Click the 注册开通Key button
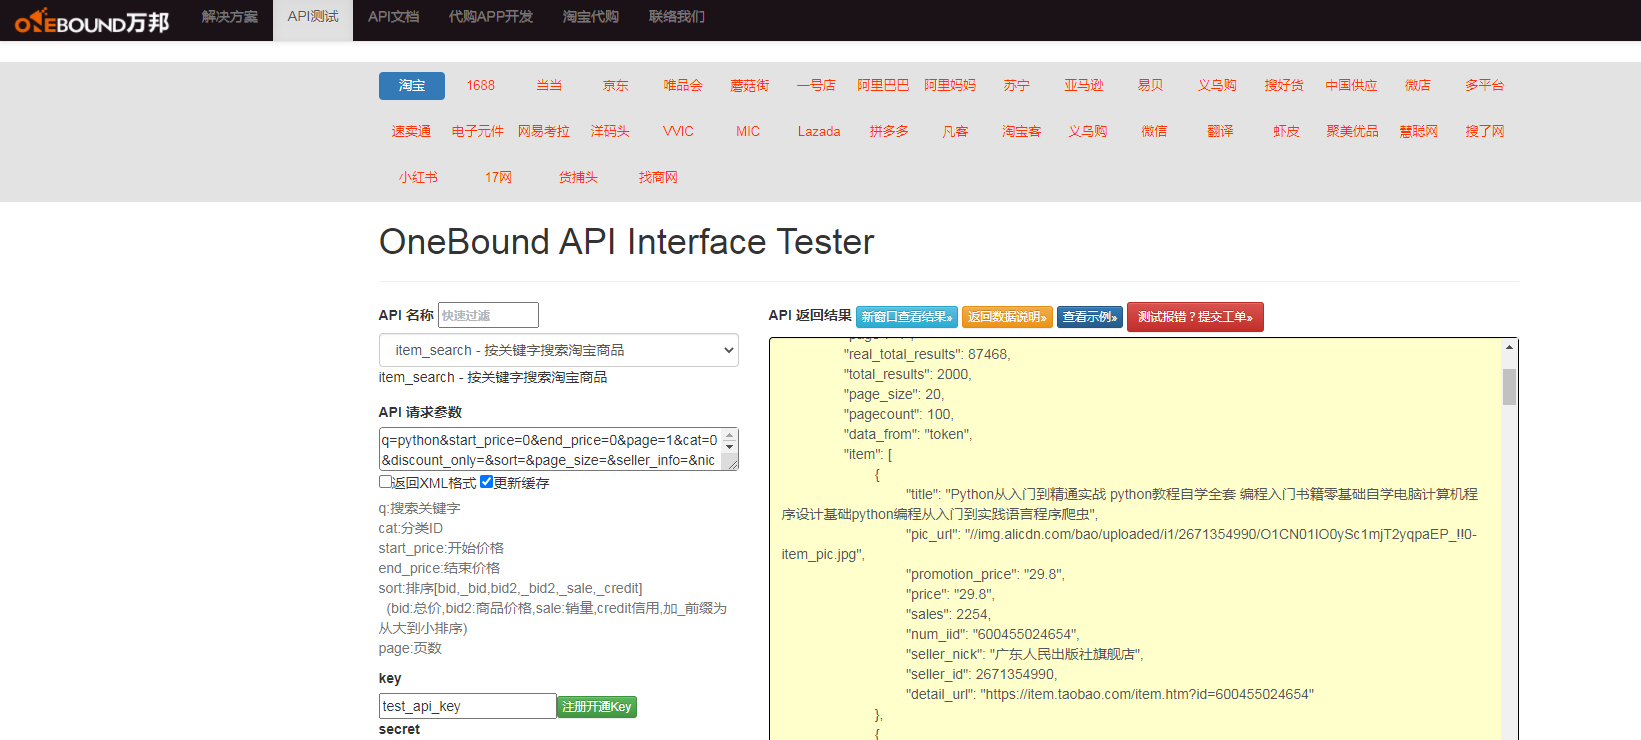The image size is (1641, 740). 597,707
